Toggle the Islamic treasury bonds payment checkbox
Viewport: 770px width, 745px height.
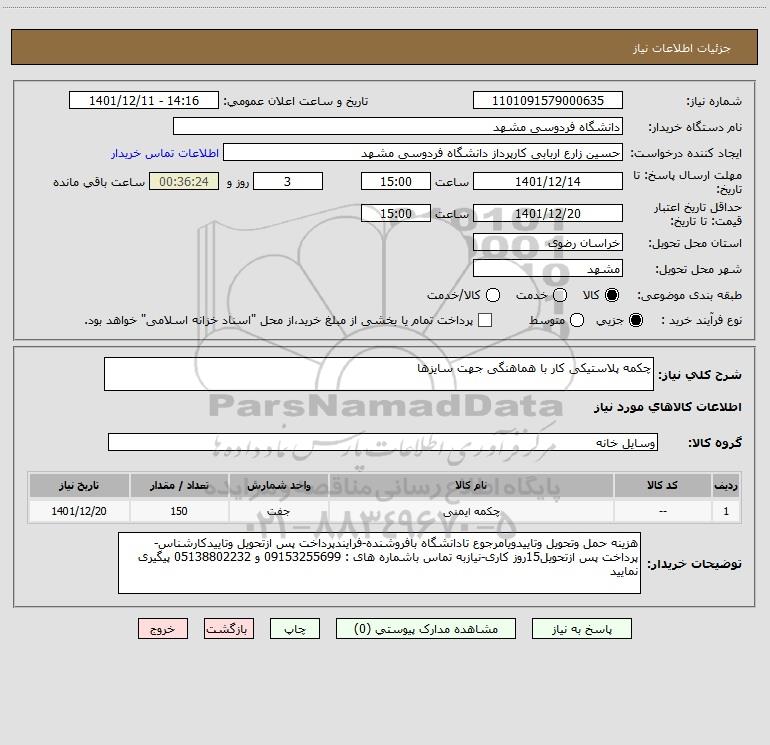[x=485, y=320]
